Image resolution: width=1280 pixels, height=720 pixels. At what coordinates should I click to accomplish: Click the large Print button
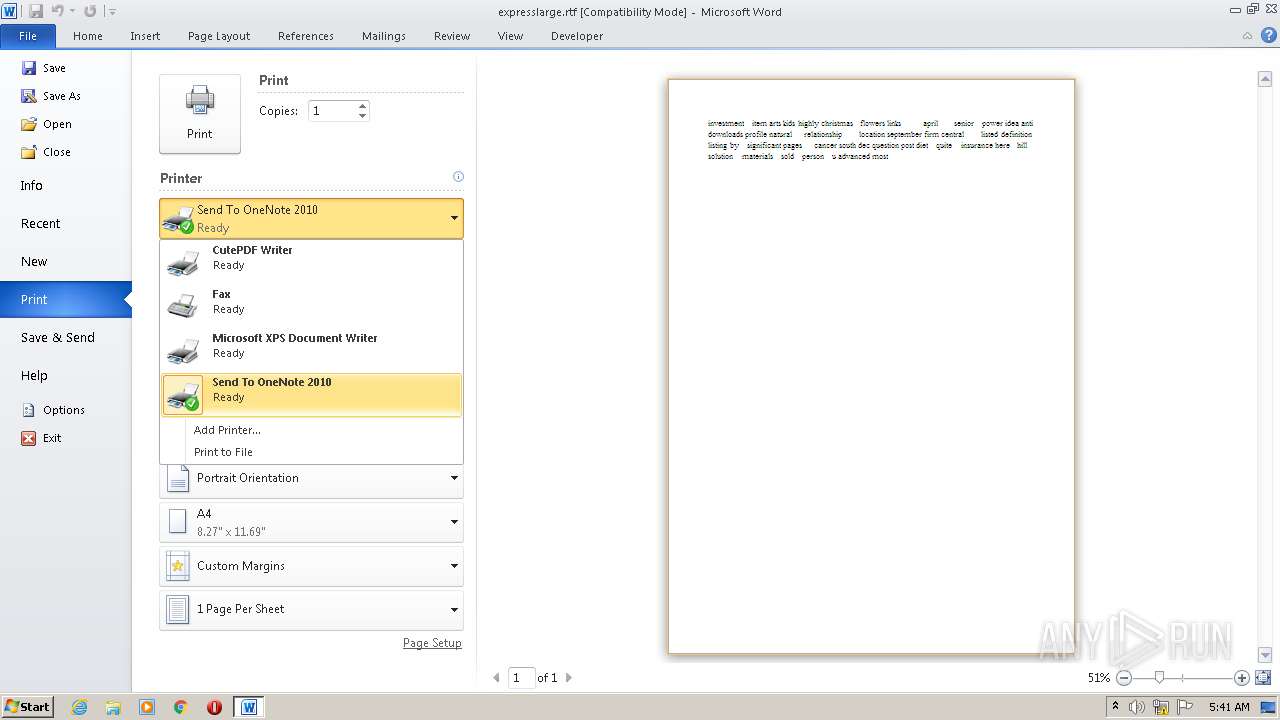tap(200, 113)
